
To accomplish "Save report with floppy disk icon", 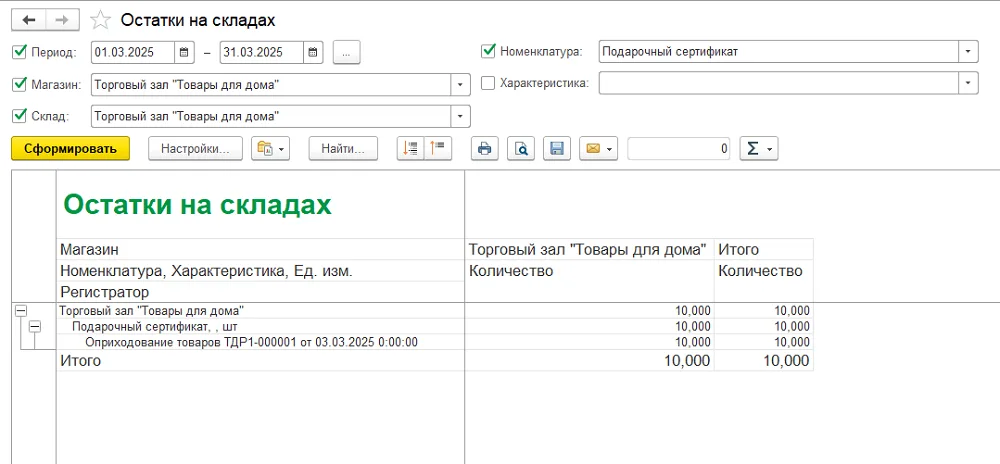I will pos(556,149).
